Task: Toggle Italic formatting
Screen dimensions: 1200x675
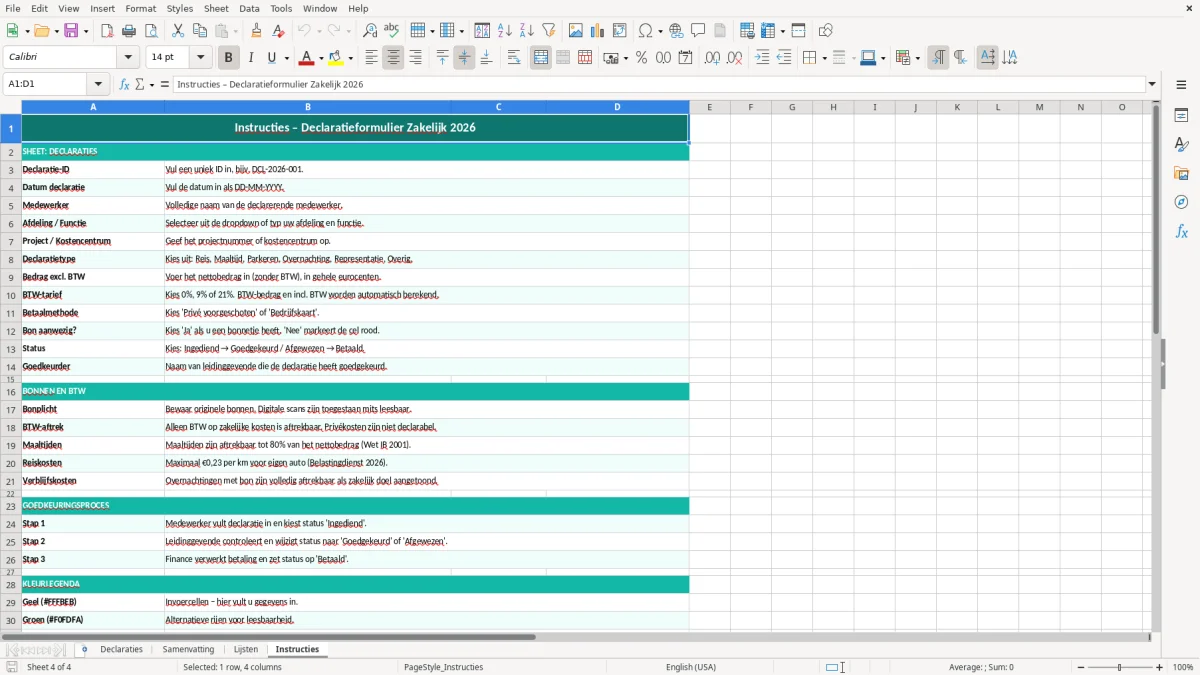Action: click(250, 58)
